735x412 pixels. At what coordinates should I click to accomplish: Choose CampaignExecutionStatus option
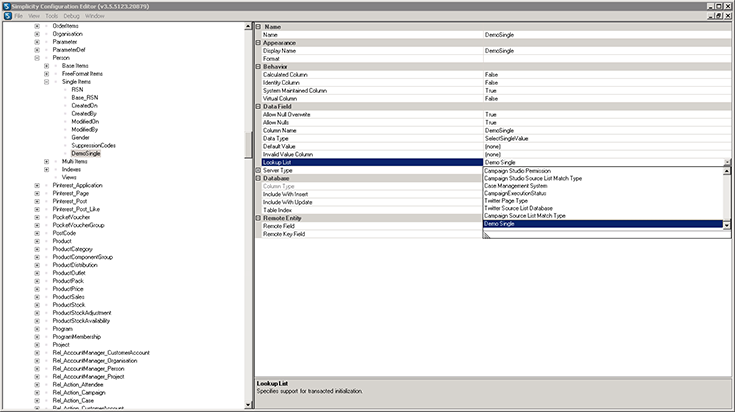(515, 194)
